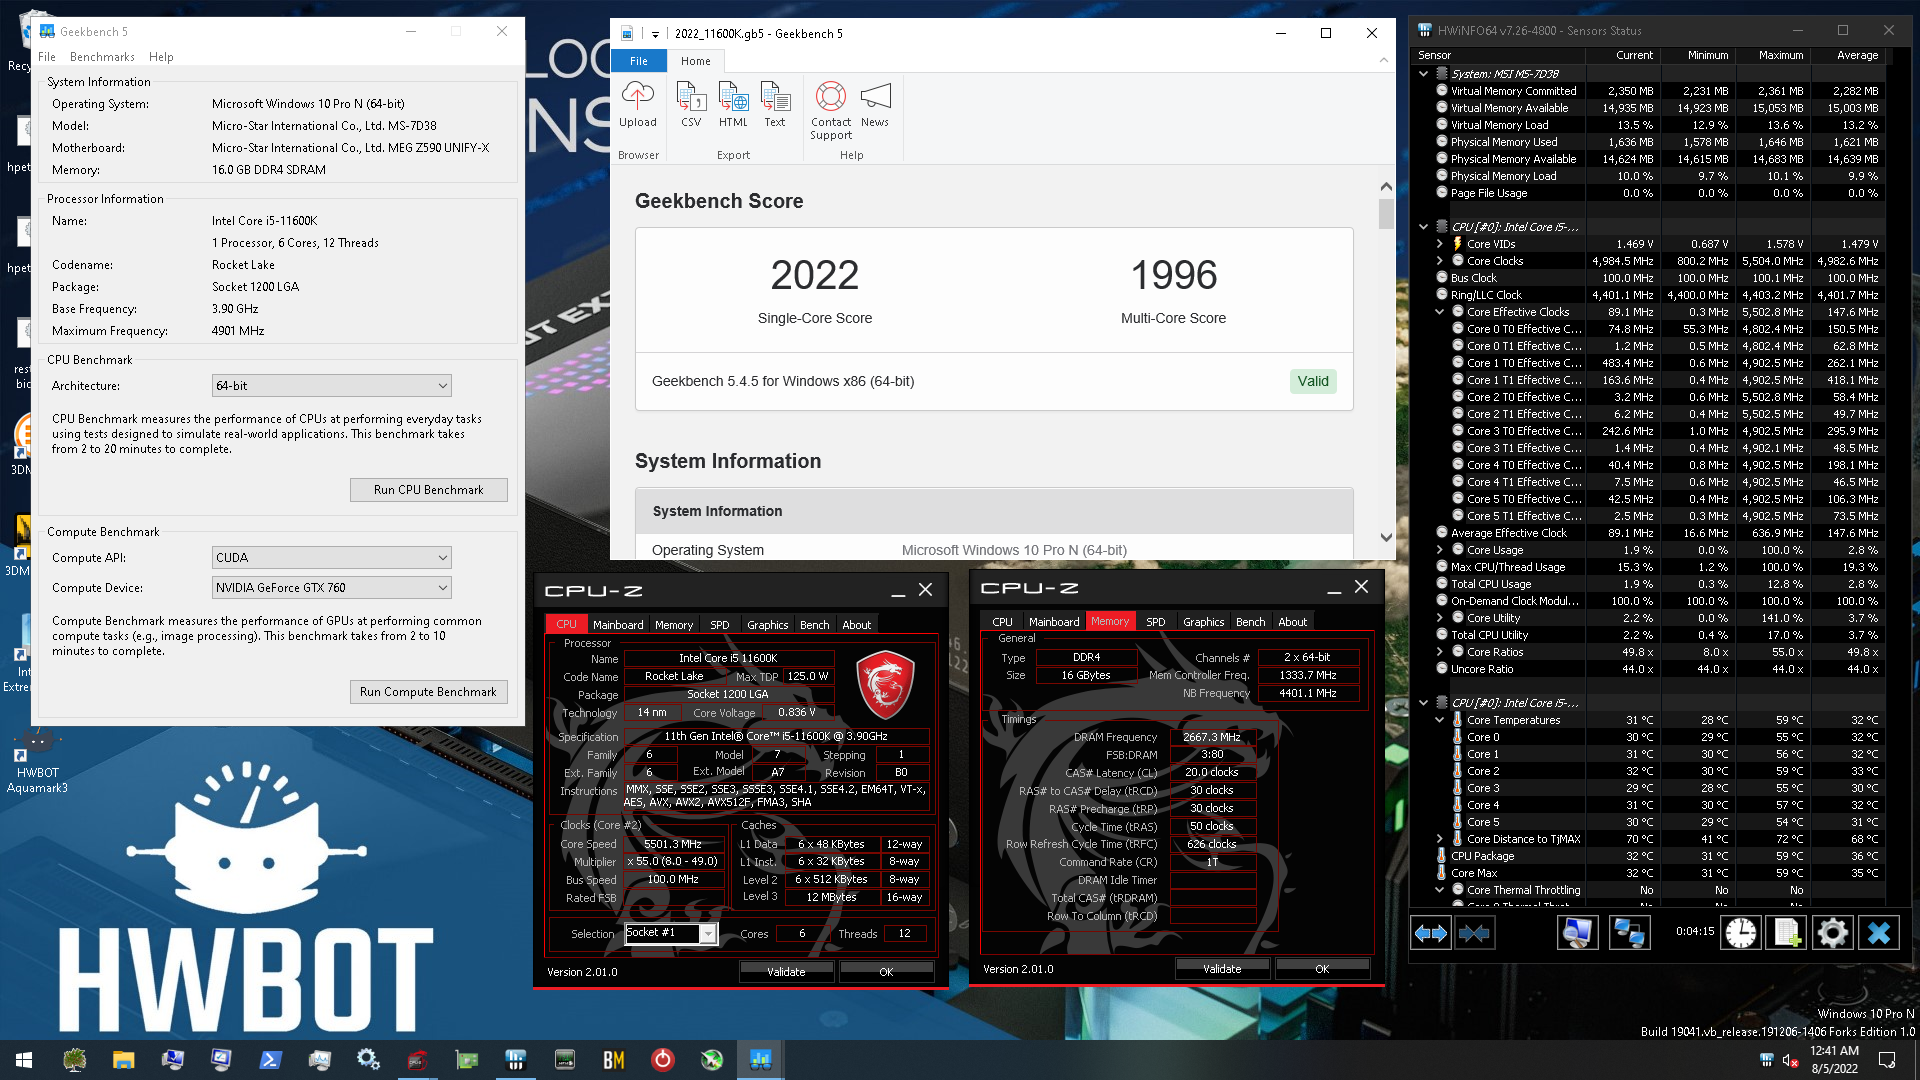Click Geekbench results vertical scrollbar thumb
This screenshot has width=1920, height=1080.
pos(1386,214)
